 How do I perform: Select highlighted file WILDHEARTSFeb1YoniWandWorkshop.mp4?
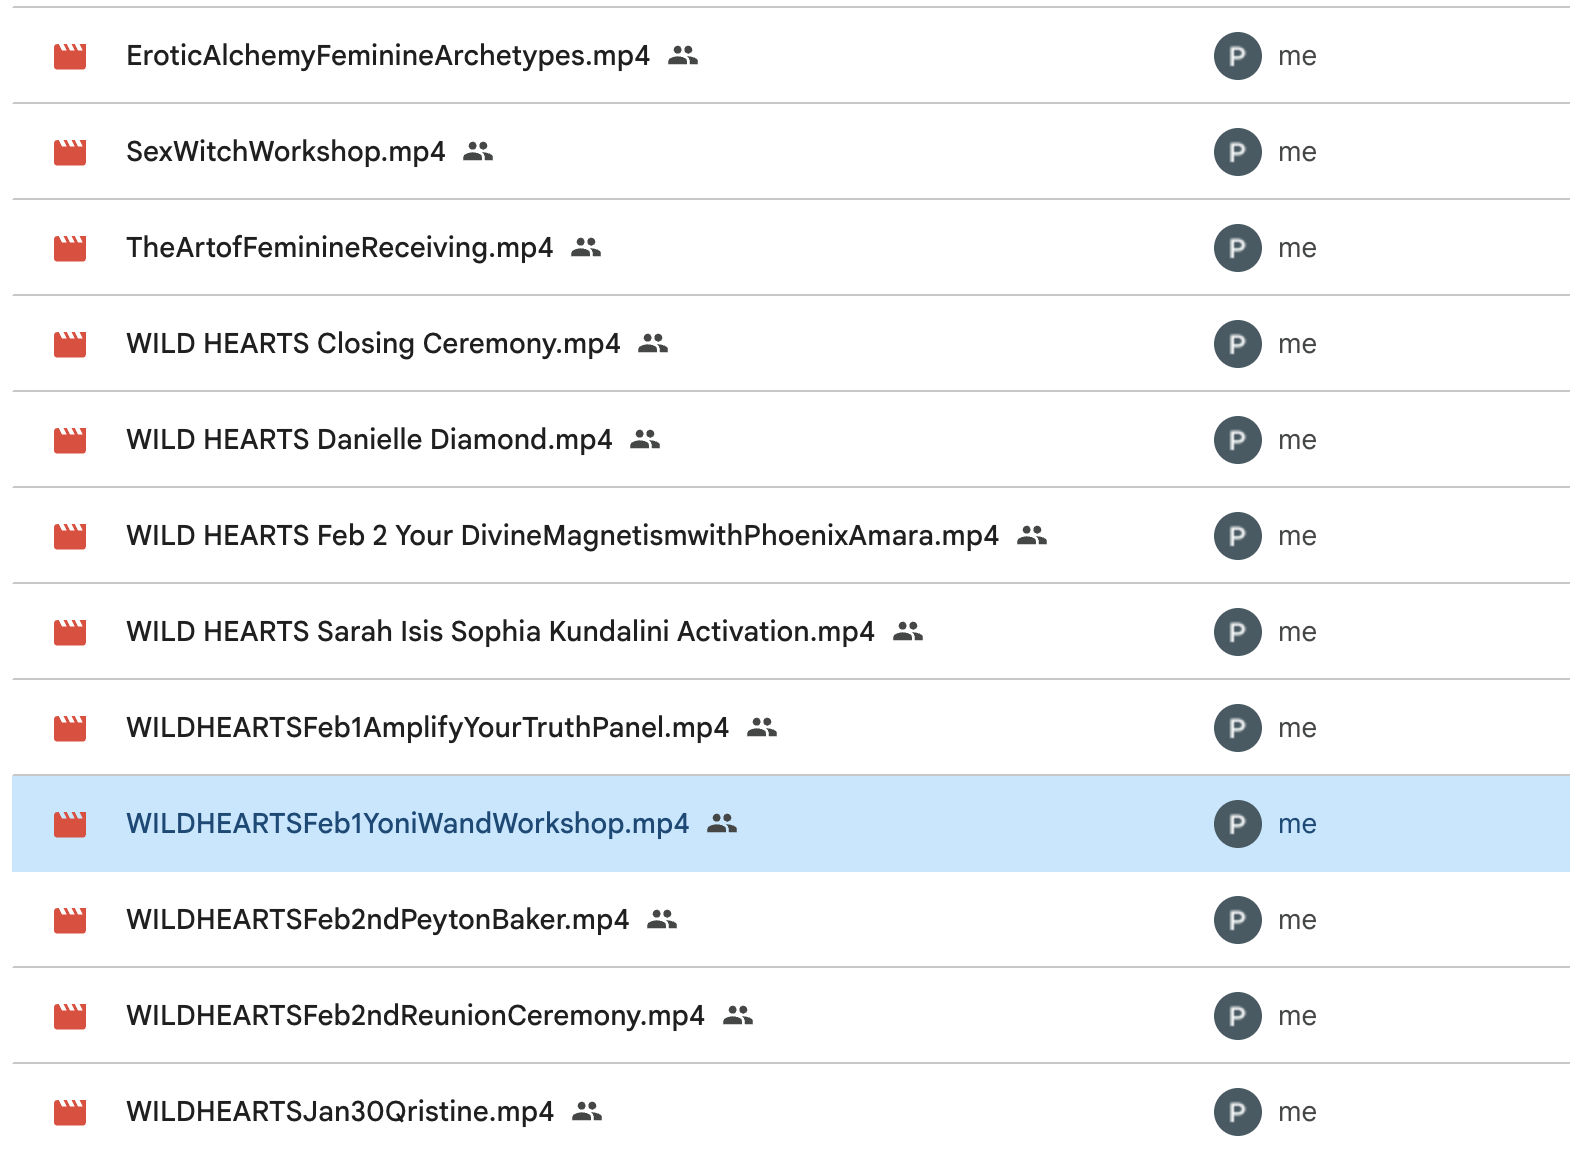(408, 824)
